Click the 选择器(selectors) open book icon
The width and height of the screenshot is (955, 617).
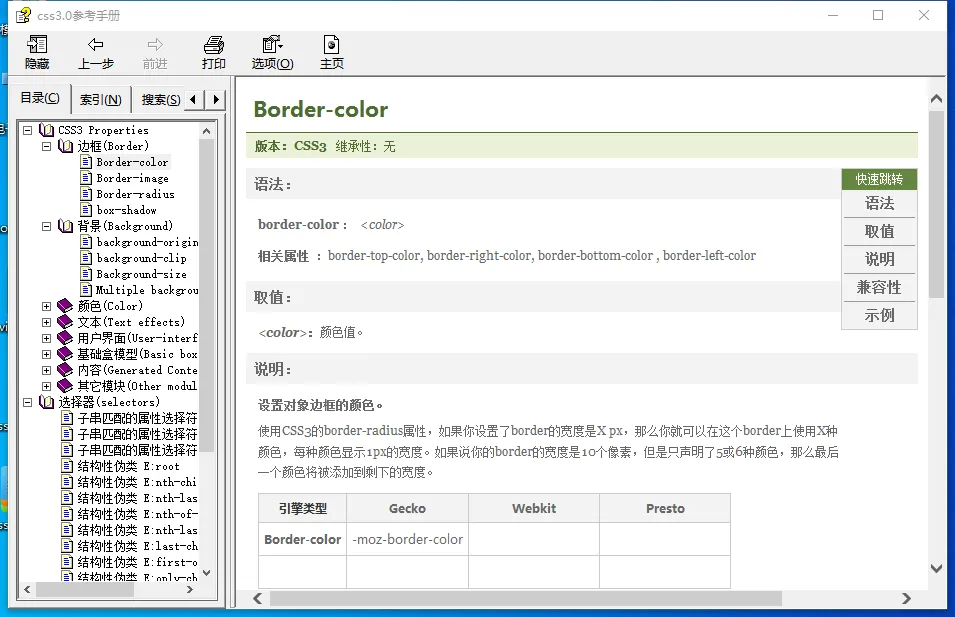coord(46,402)
